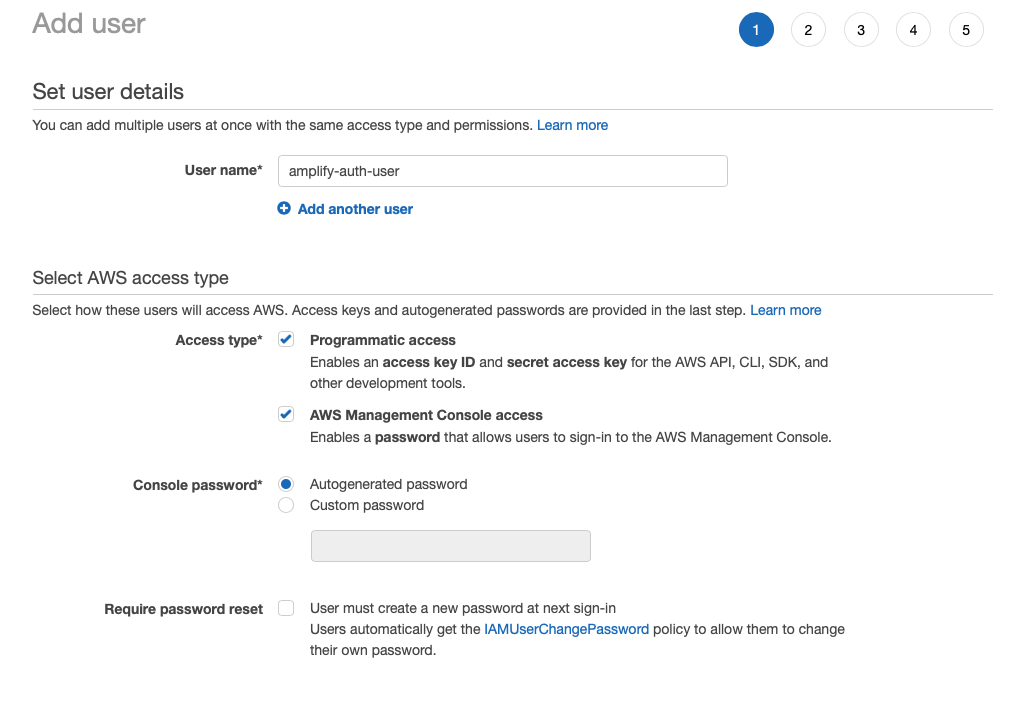This screenshot has width=1019, height=715.
Task: Disable the Programmatic access checkbox
Action: (286, 339)
